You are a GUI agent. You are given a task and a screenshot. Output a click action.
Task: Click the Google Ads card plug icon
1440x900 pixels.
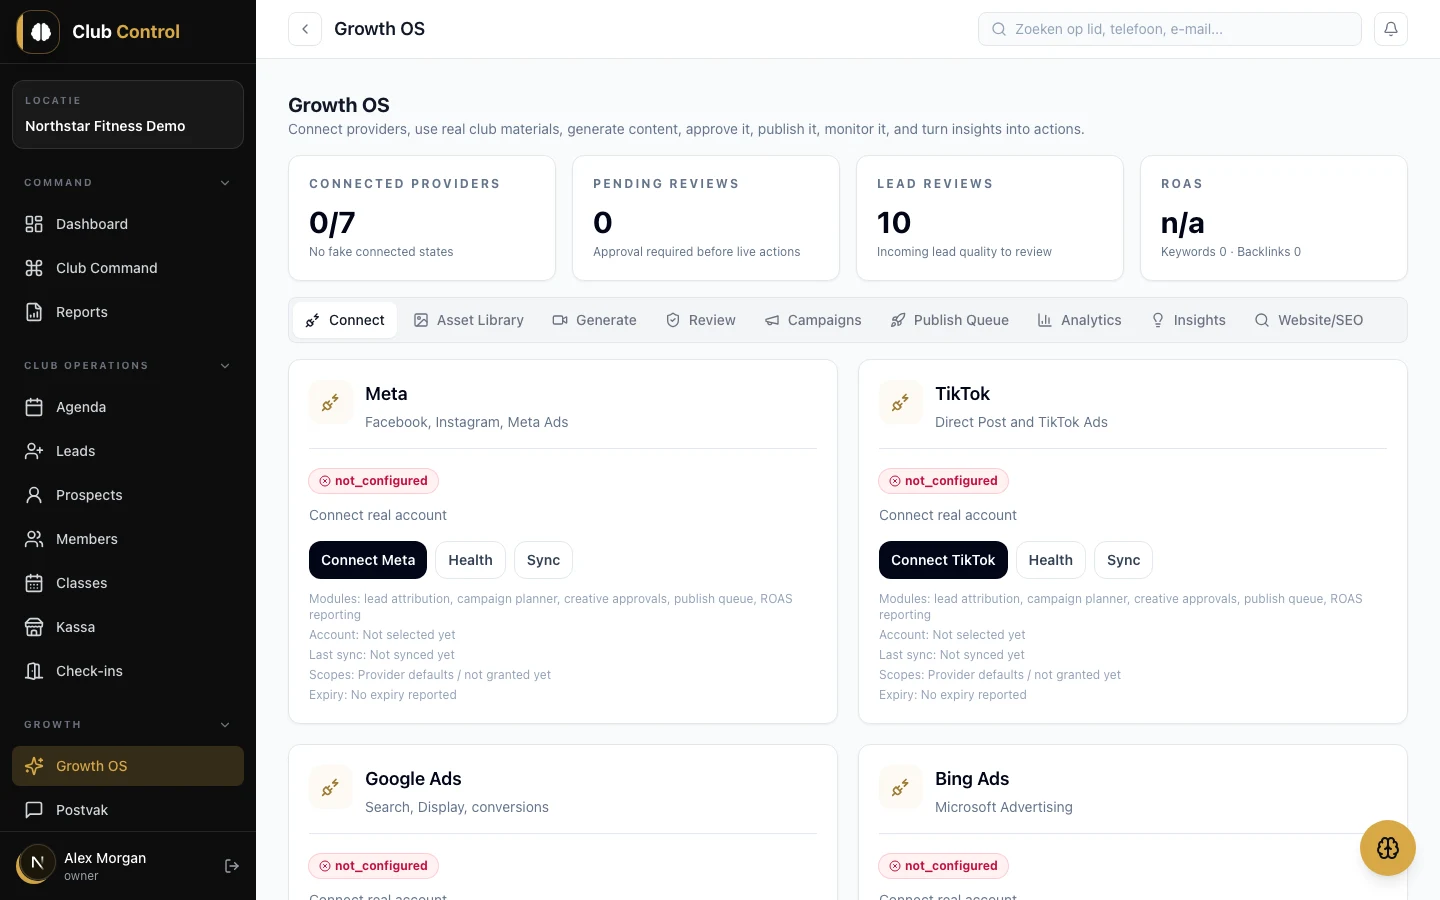(330, 788)
